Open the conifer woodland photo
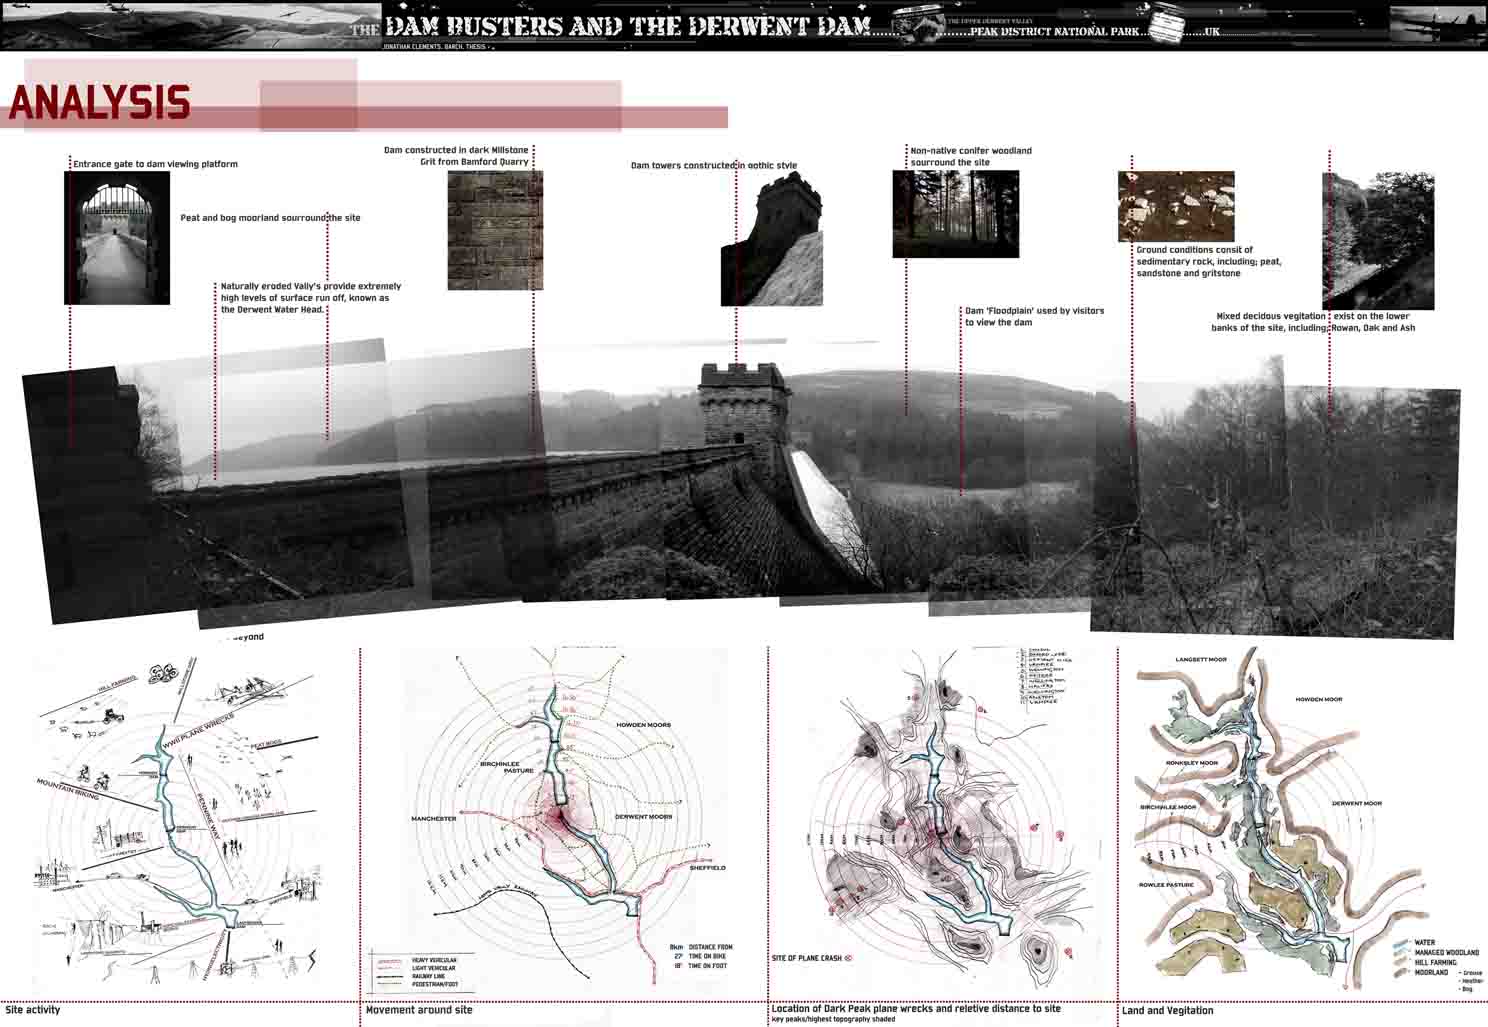1488x1027 pixels. [955, 213]
